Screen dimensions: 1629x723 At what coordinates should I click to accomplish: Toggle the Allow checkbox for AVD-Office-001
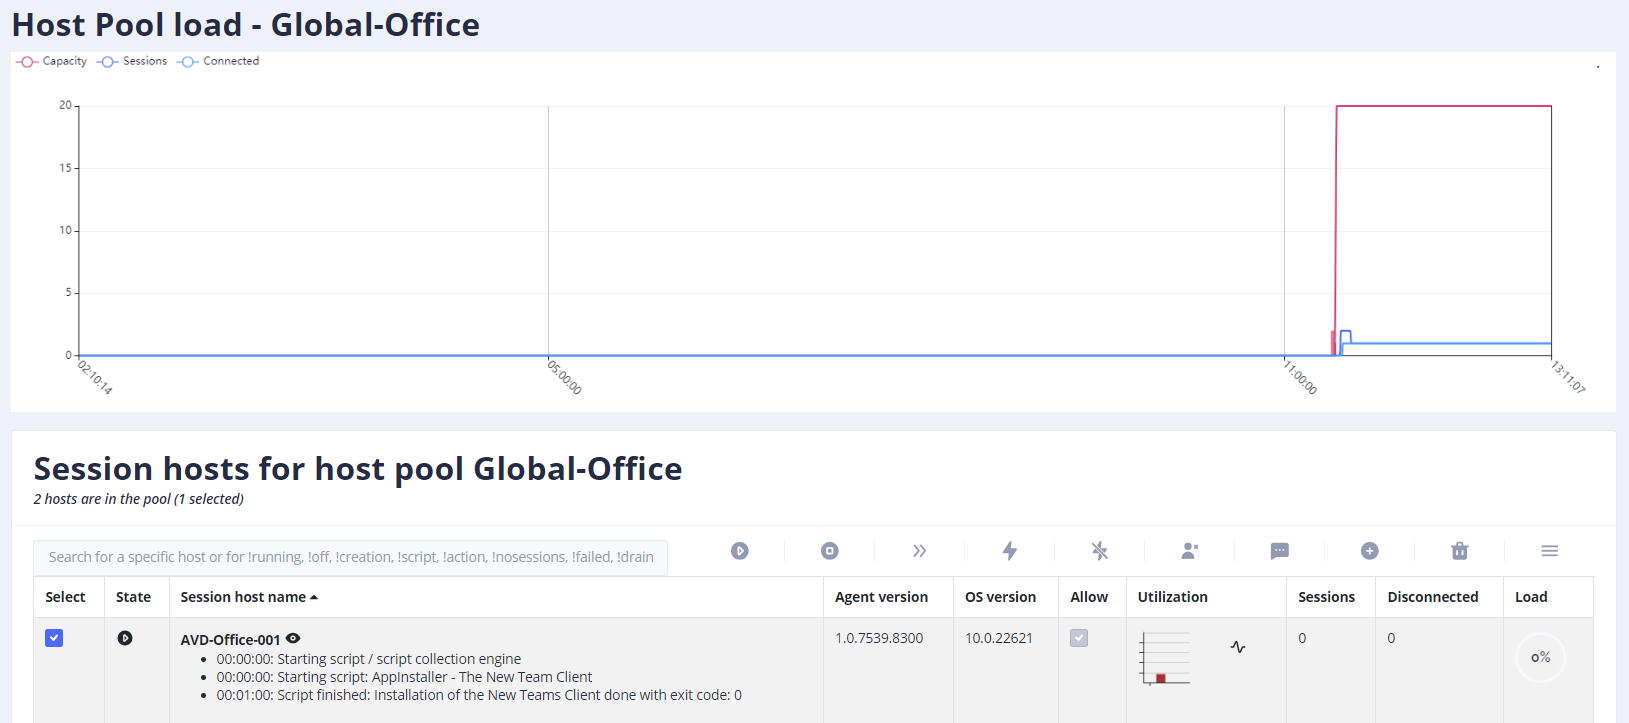(x=1079, y=638)
